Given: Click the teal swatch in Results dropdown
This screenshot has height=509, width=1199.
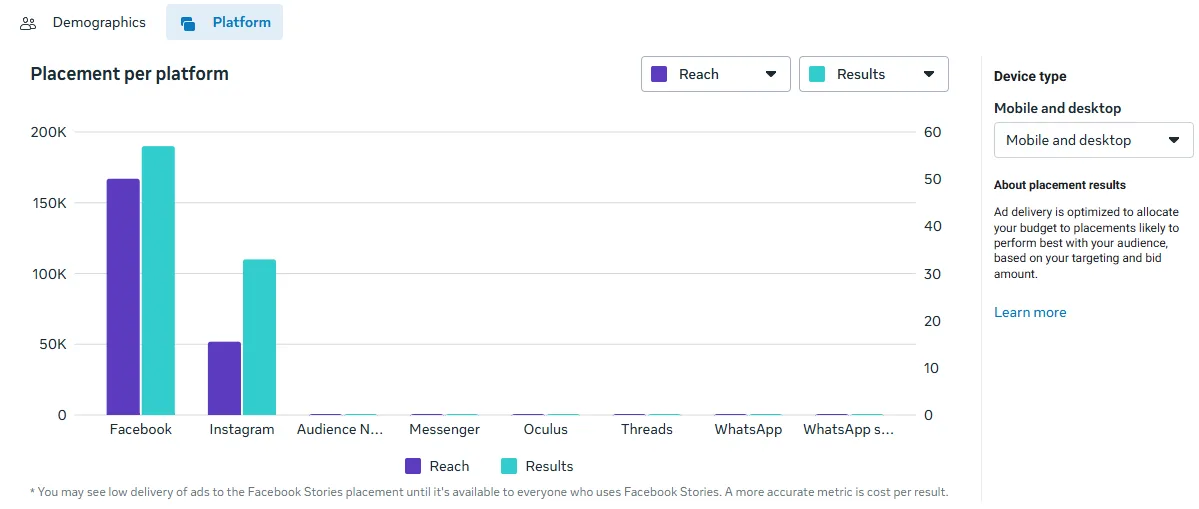Looking at the screenshot, I should [x=817, y=74].
